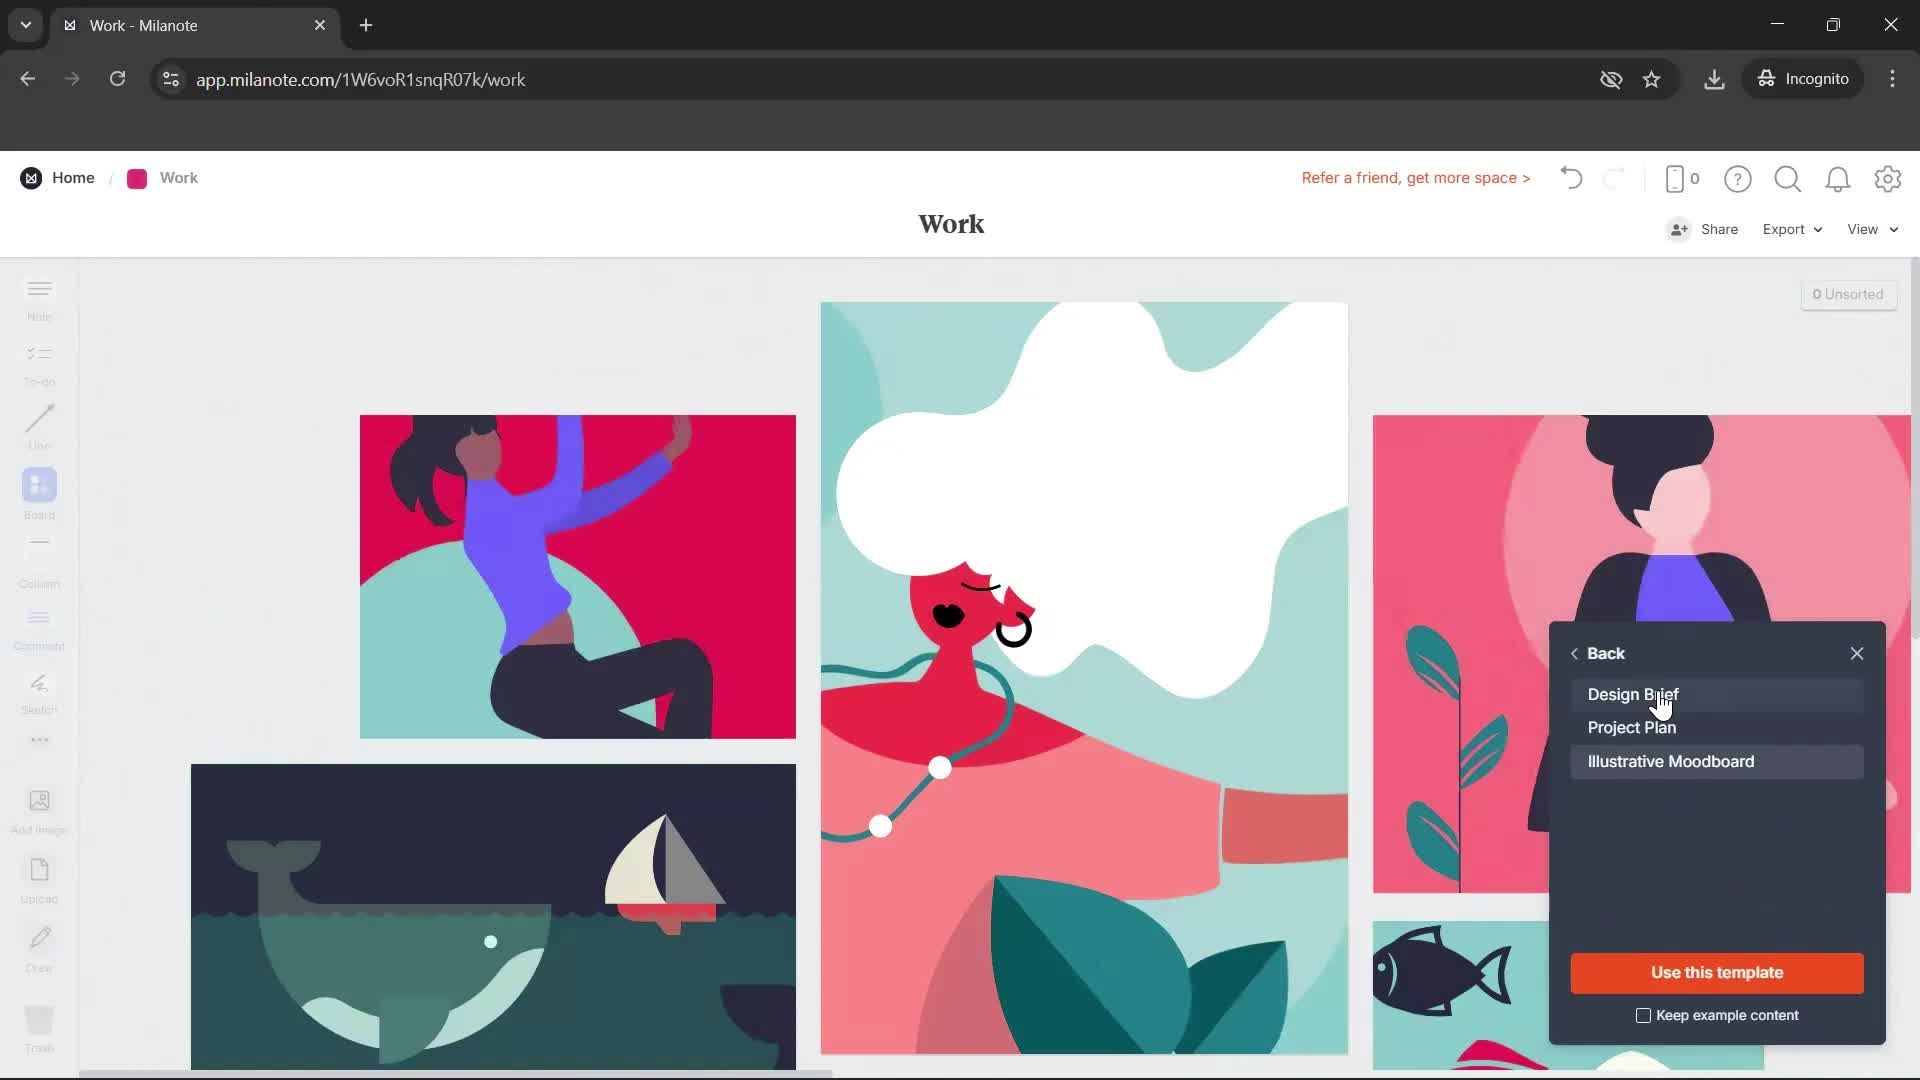The image size is (1920, 1080).
Task: Open notifications via the bell icon
Action: coord(1838,179)
